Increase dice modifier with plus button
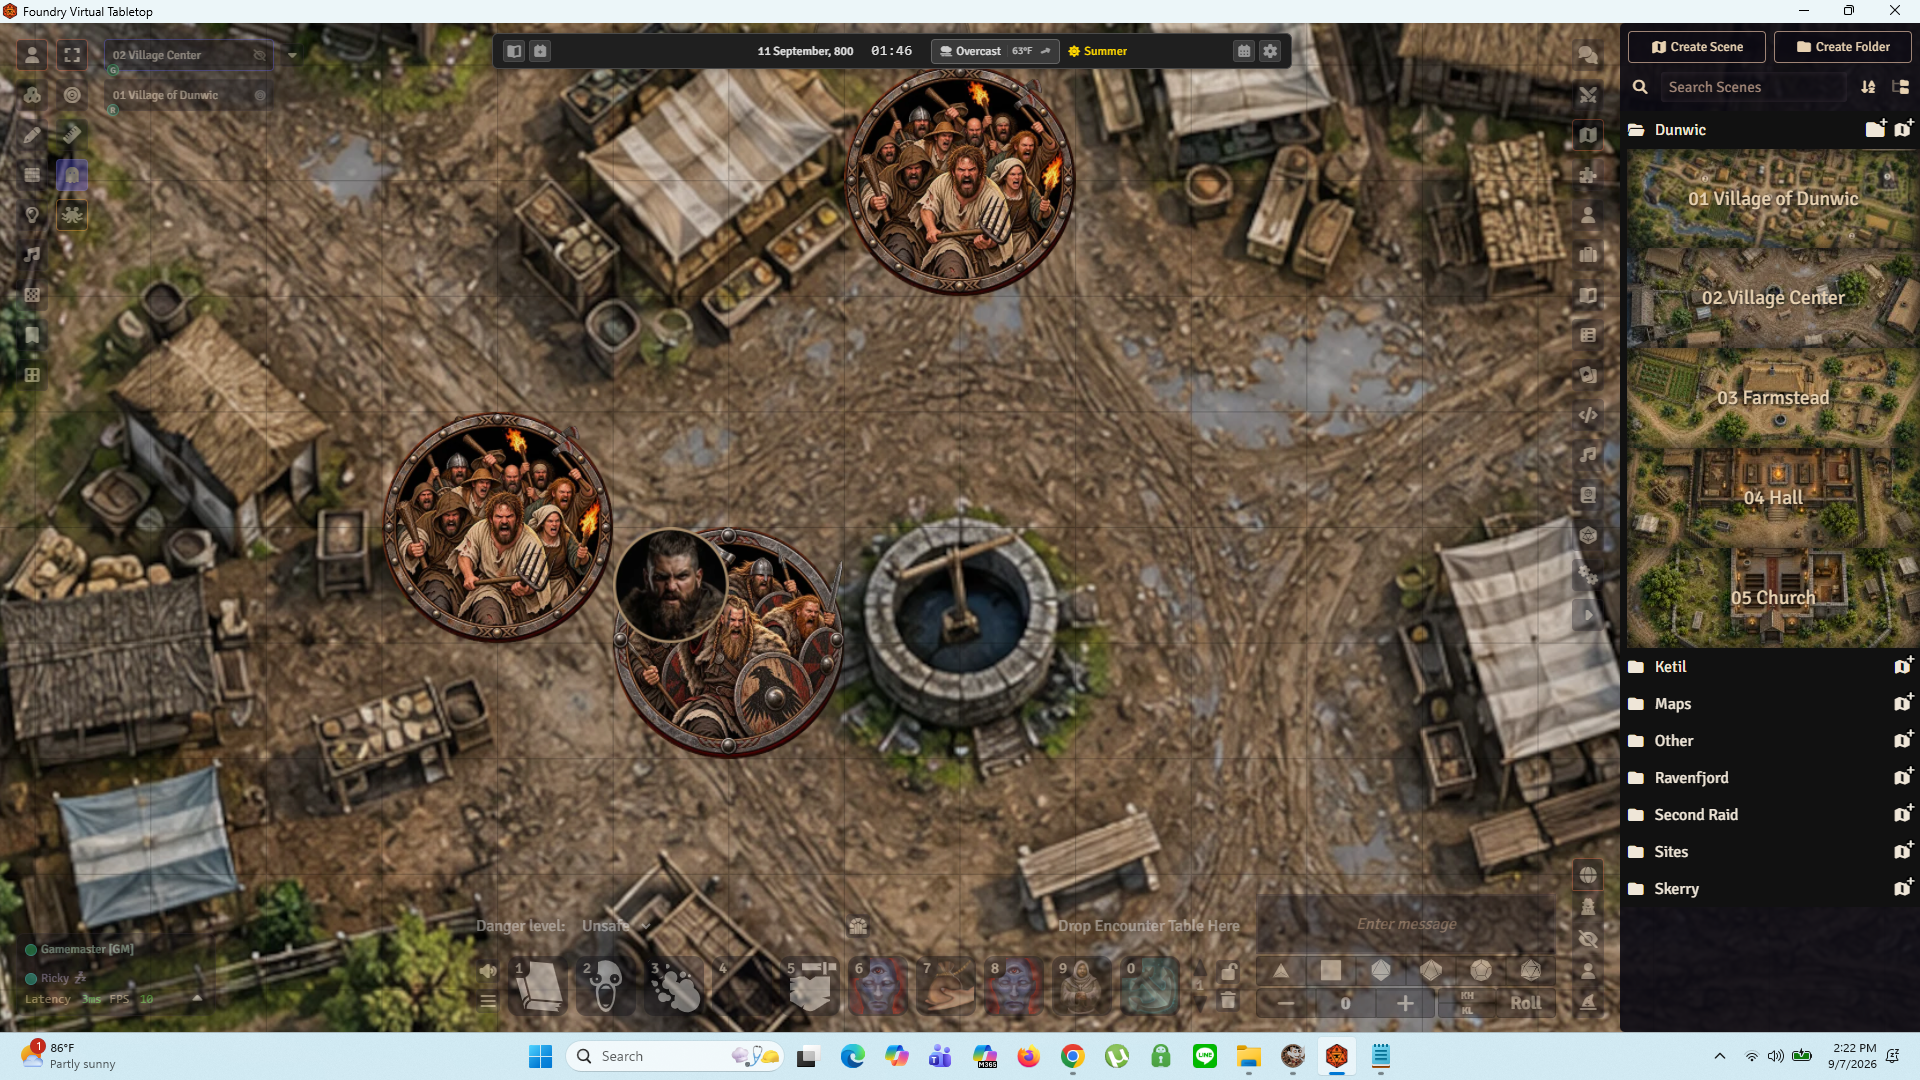1920x1080 pixels. [x=1405, y=1003]
